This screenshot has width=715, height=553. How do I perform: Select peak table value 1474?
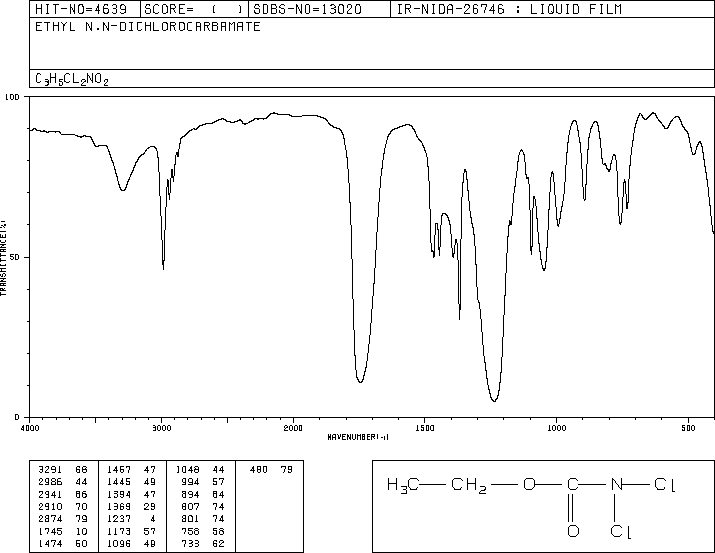pyautogui.click(x=50, y=543)
